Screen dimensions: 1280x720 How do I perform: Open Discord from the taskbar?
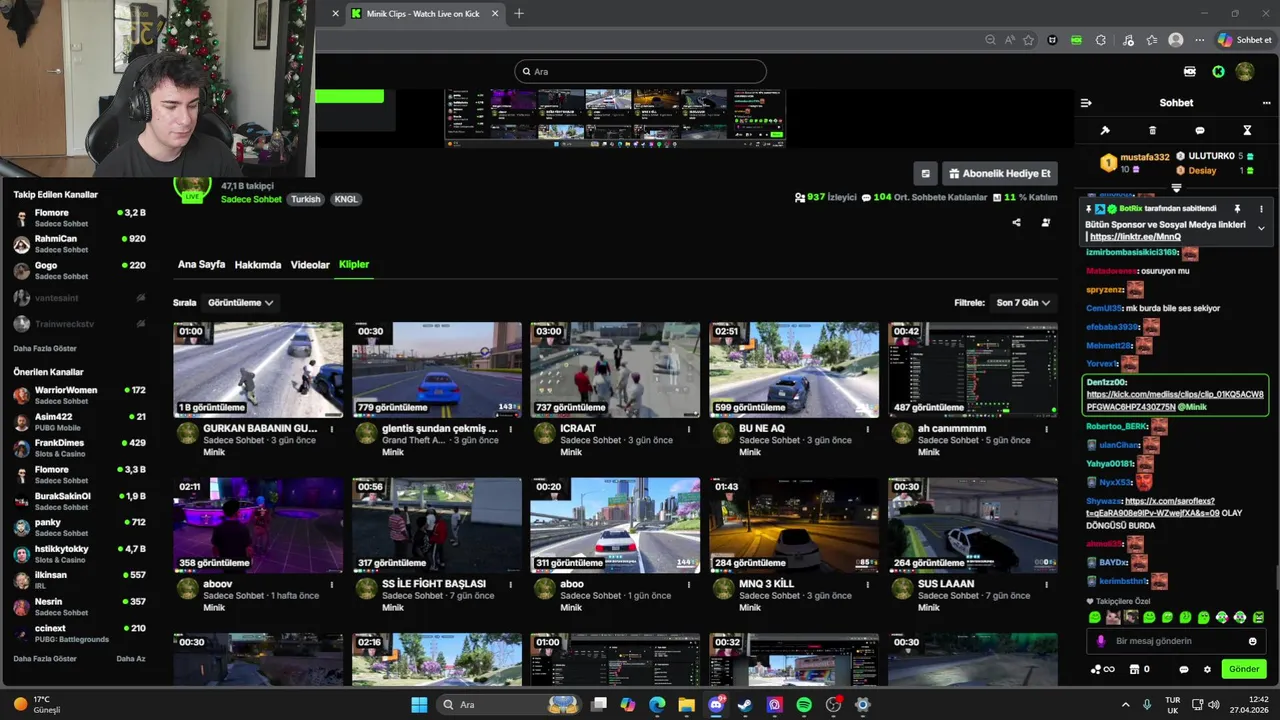(x=716, y=704)
